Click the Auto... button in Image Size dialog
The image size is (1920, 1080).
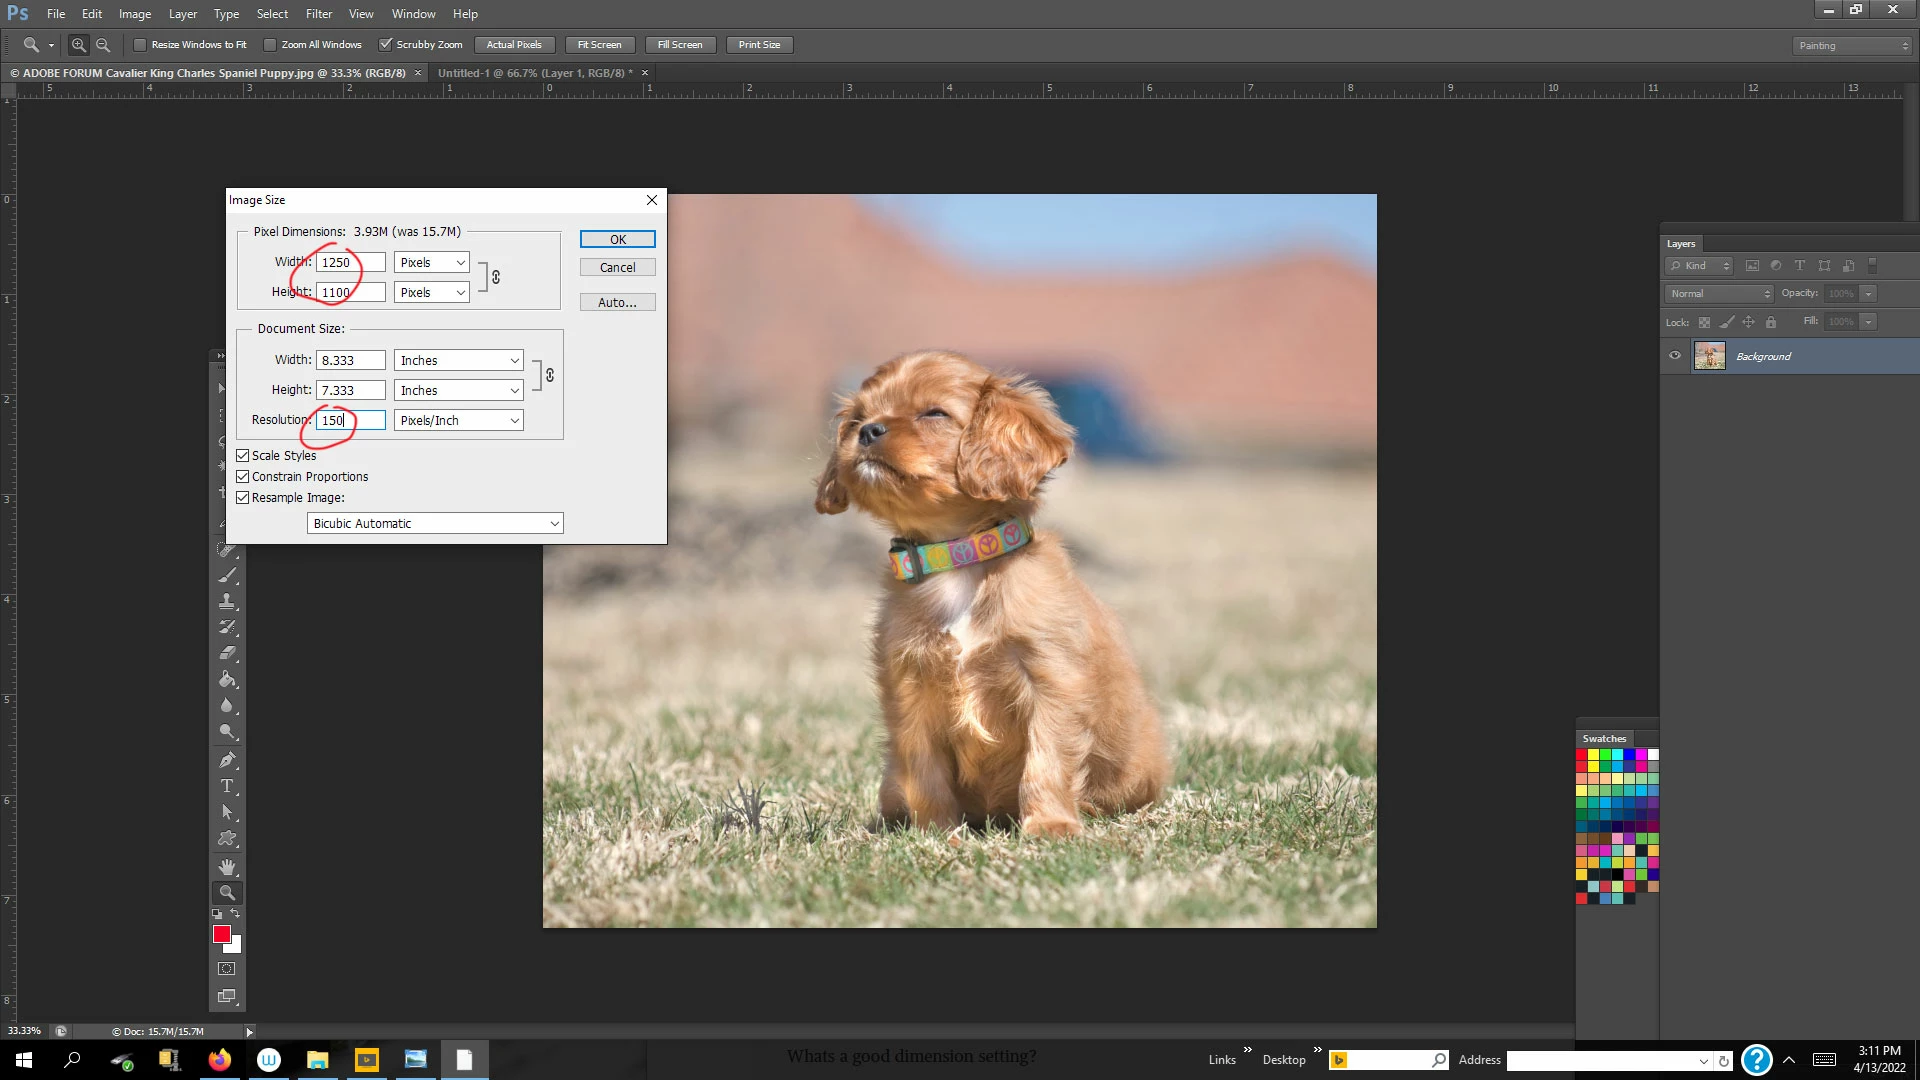(617, 302)
